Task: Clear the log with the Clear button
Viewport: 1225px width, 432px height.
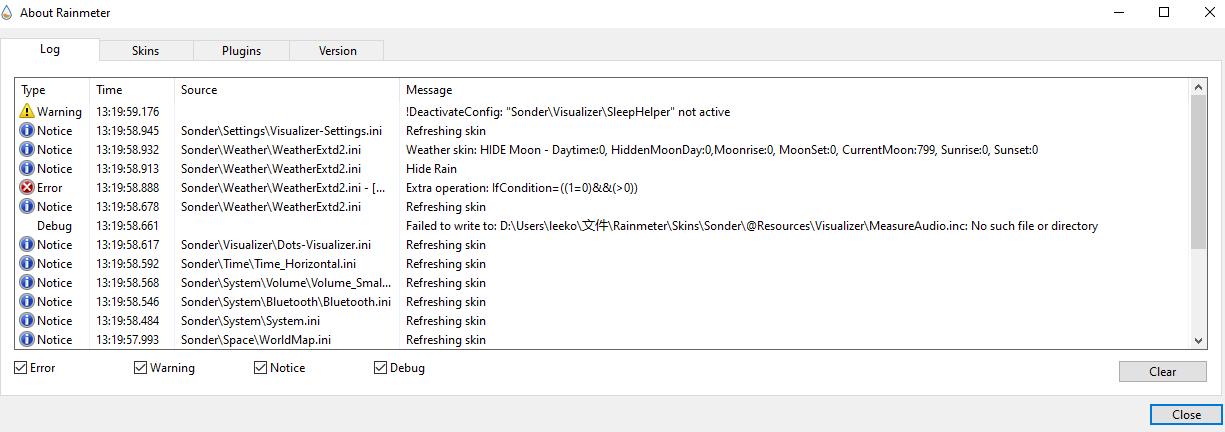Action: [x=1163, y=371]
